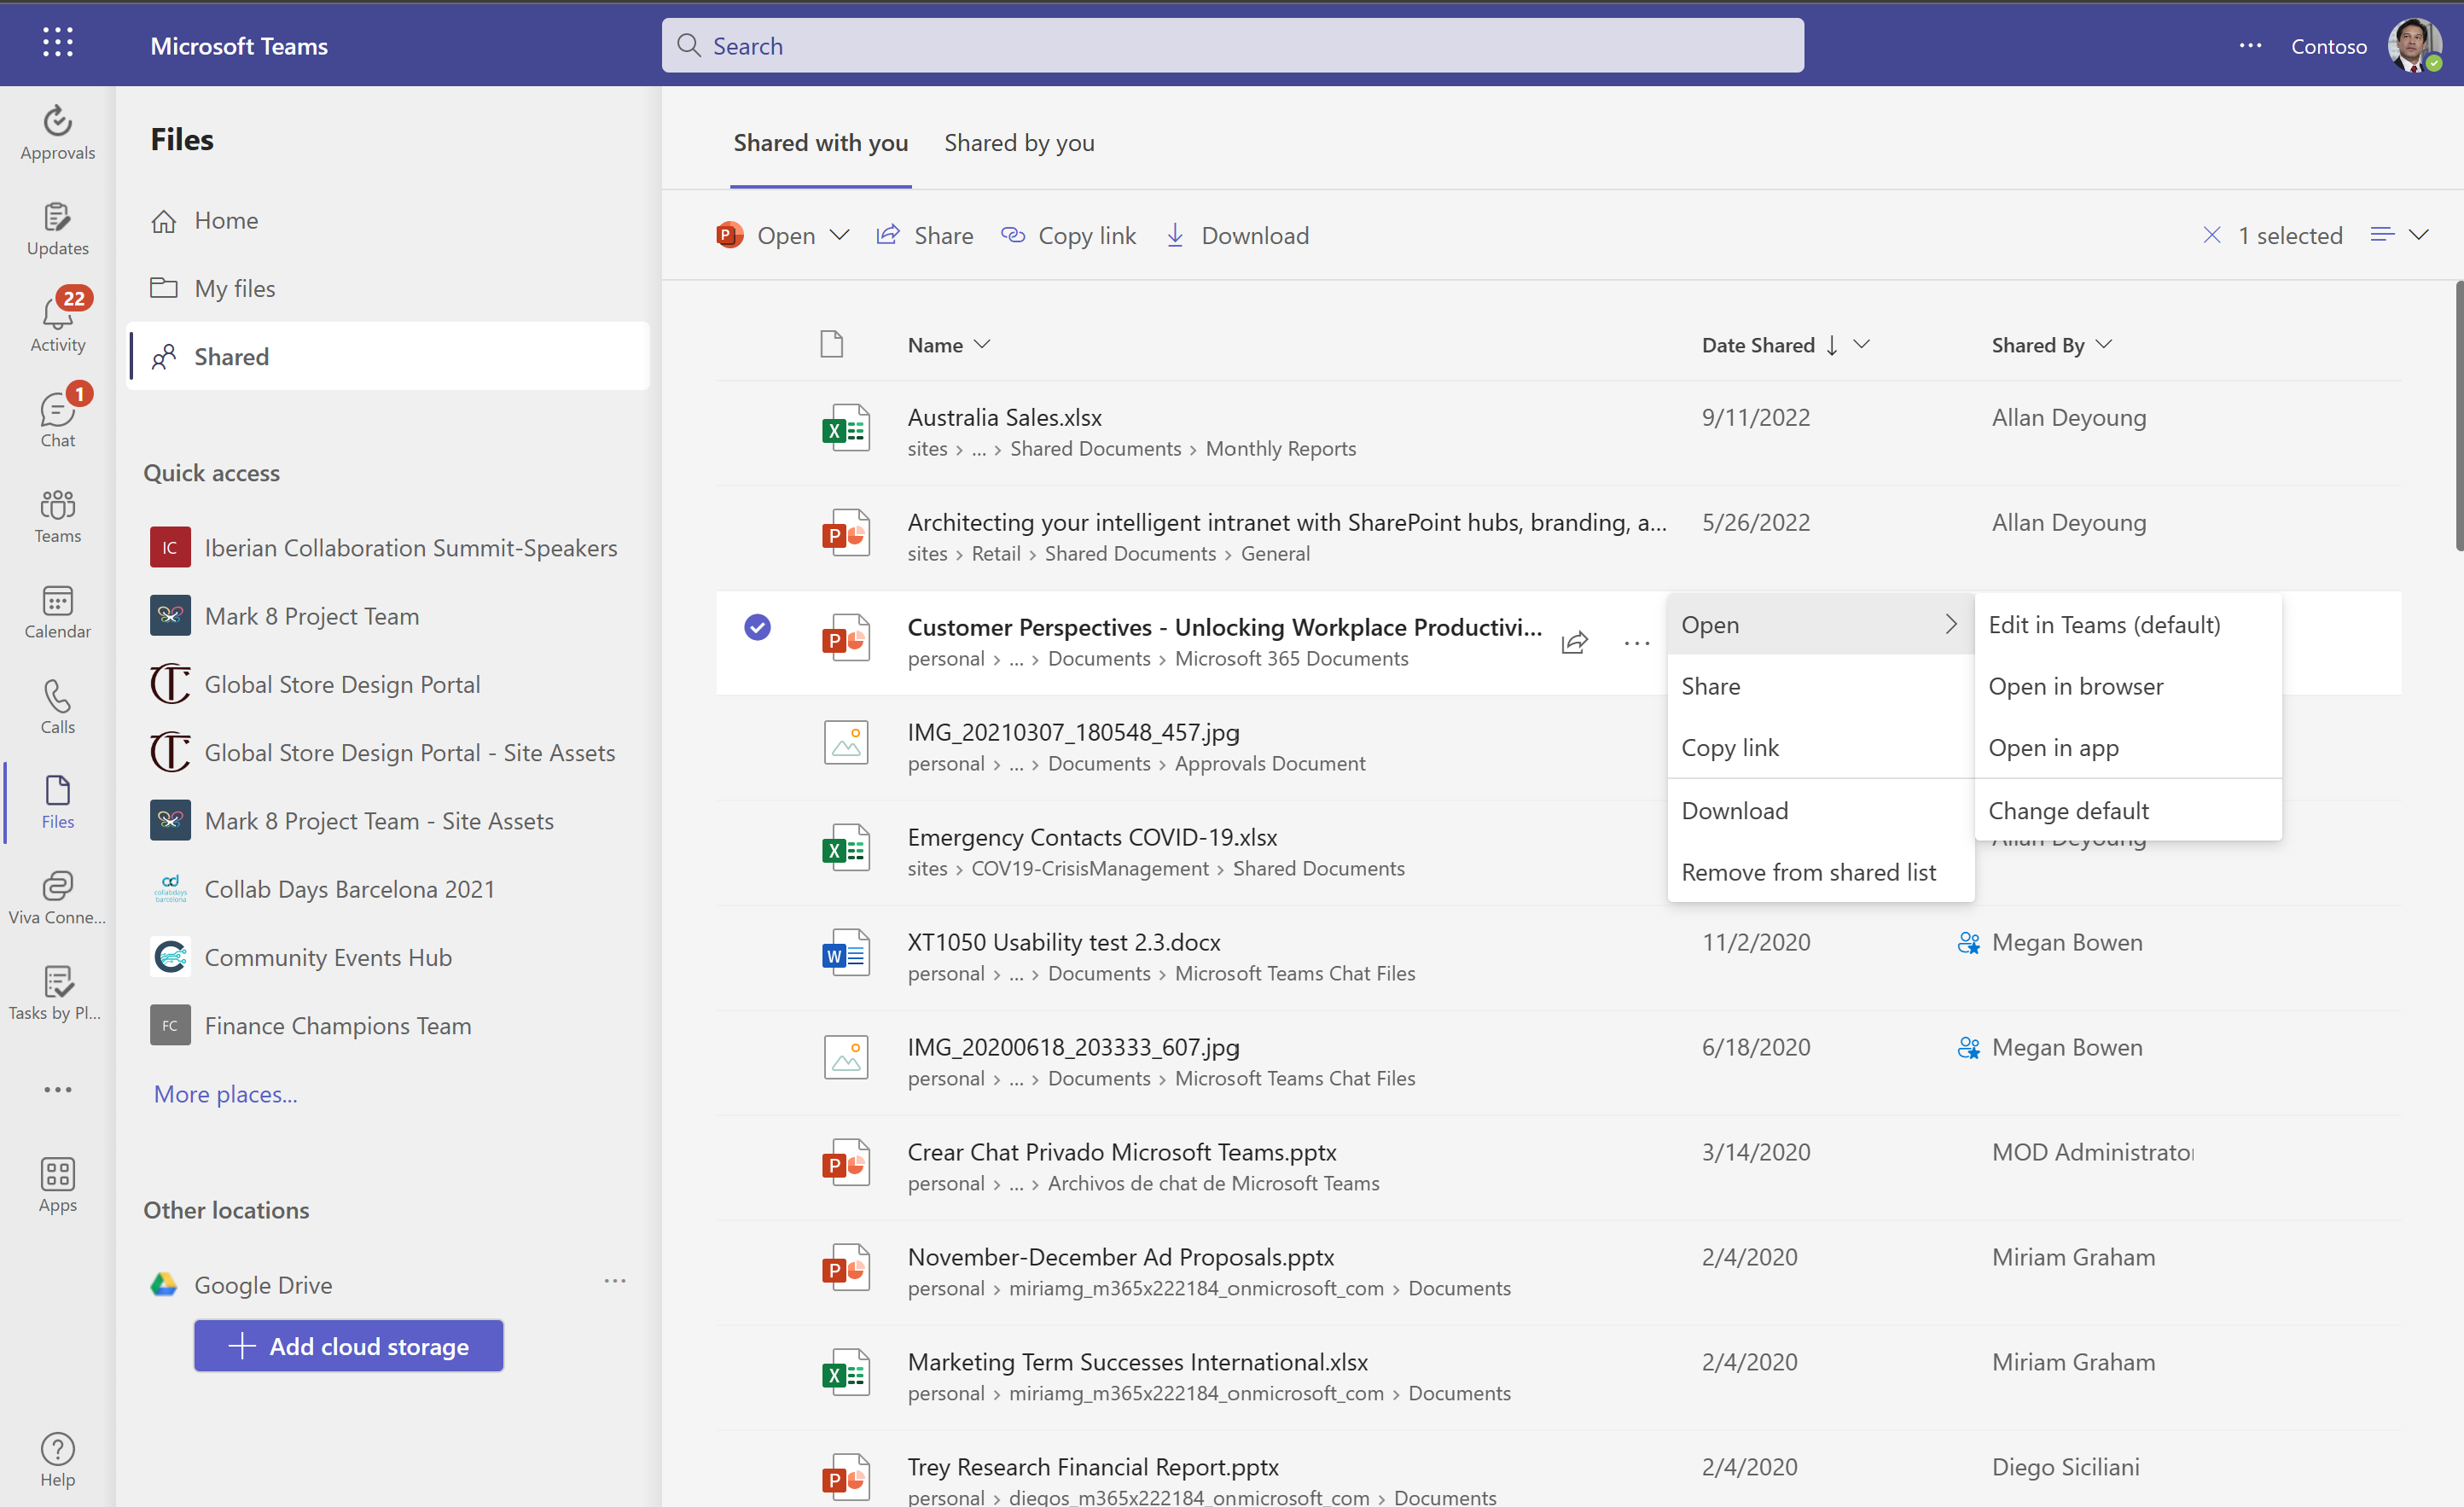Click the Add cloud storage button
This screenshot has height=1507, width=2464.
tap(348, 1345)
